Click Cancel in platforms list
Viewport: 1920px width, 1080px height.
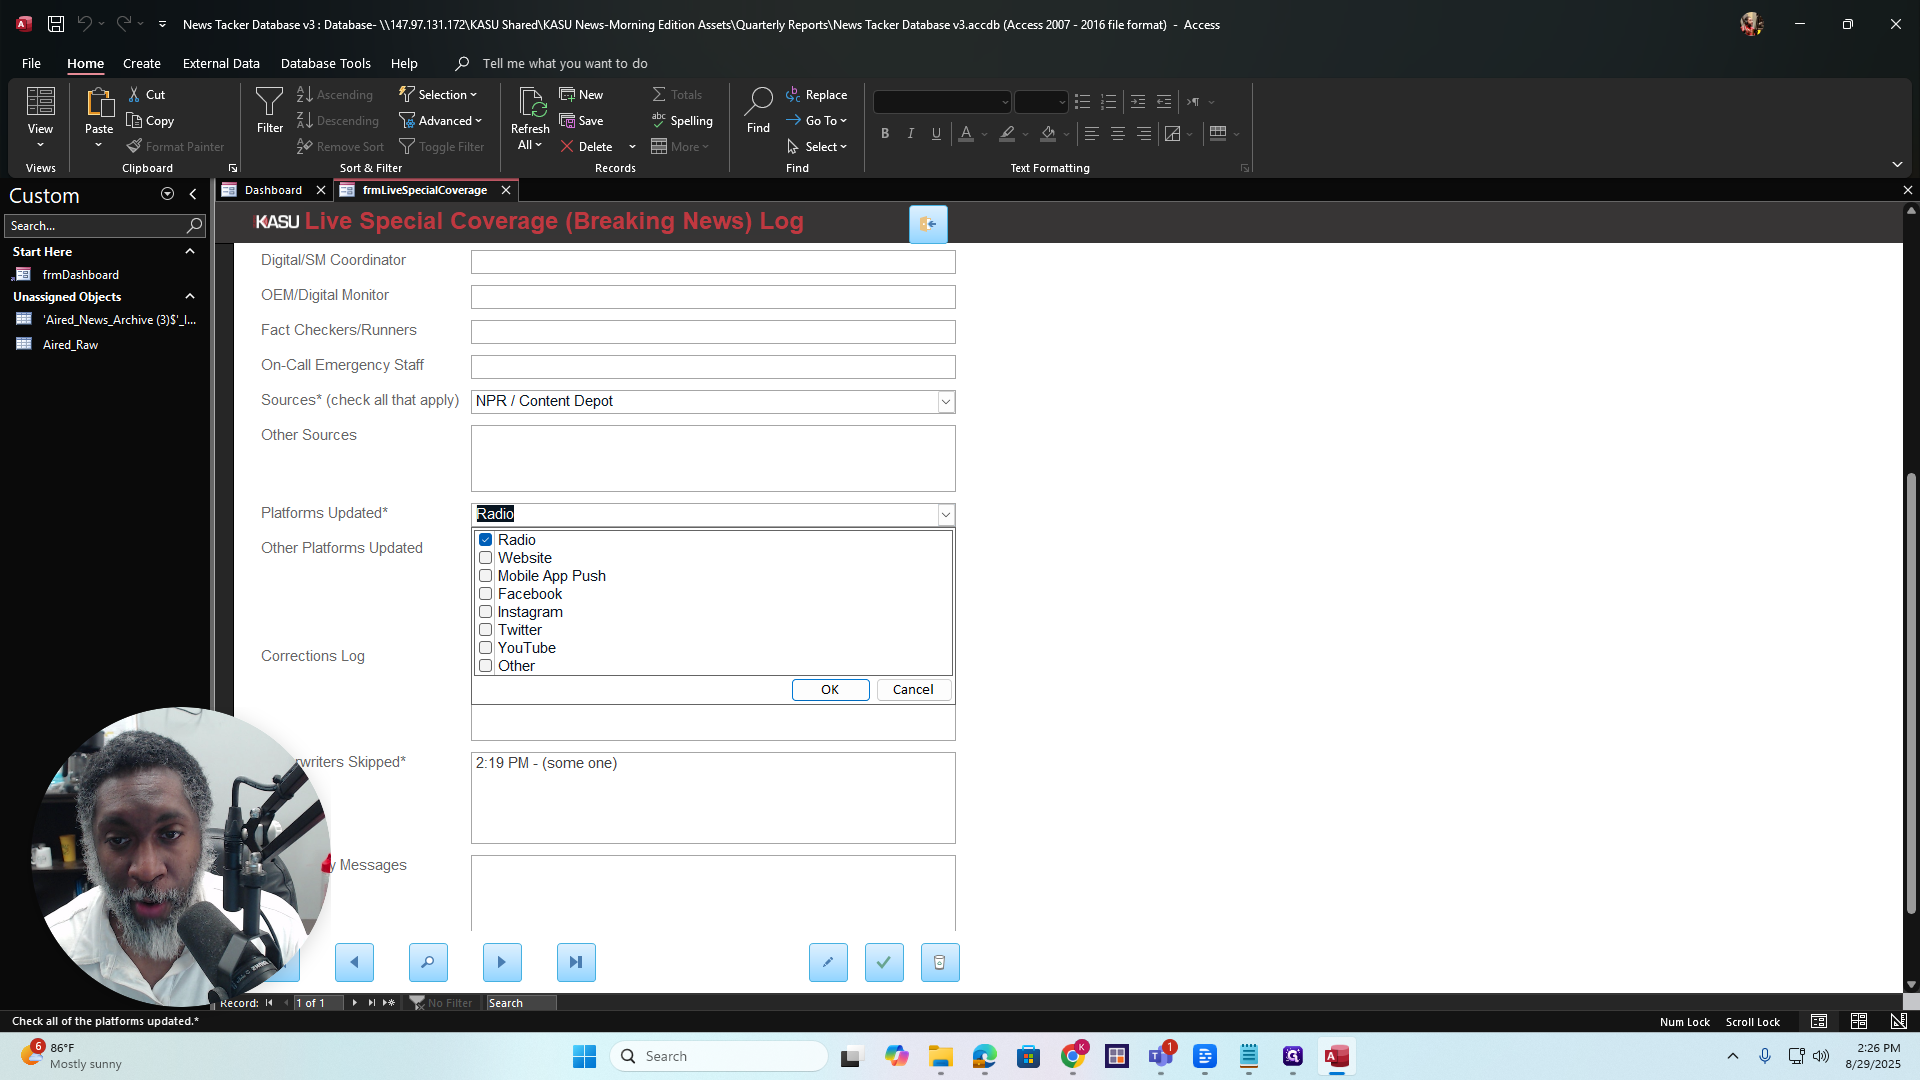click(913, 690)
